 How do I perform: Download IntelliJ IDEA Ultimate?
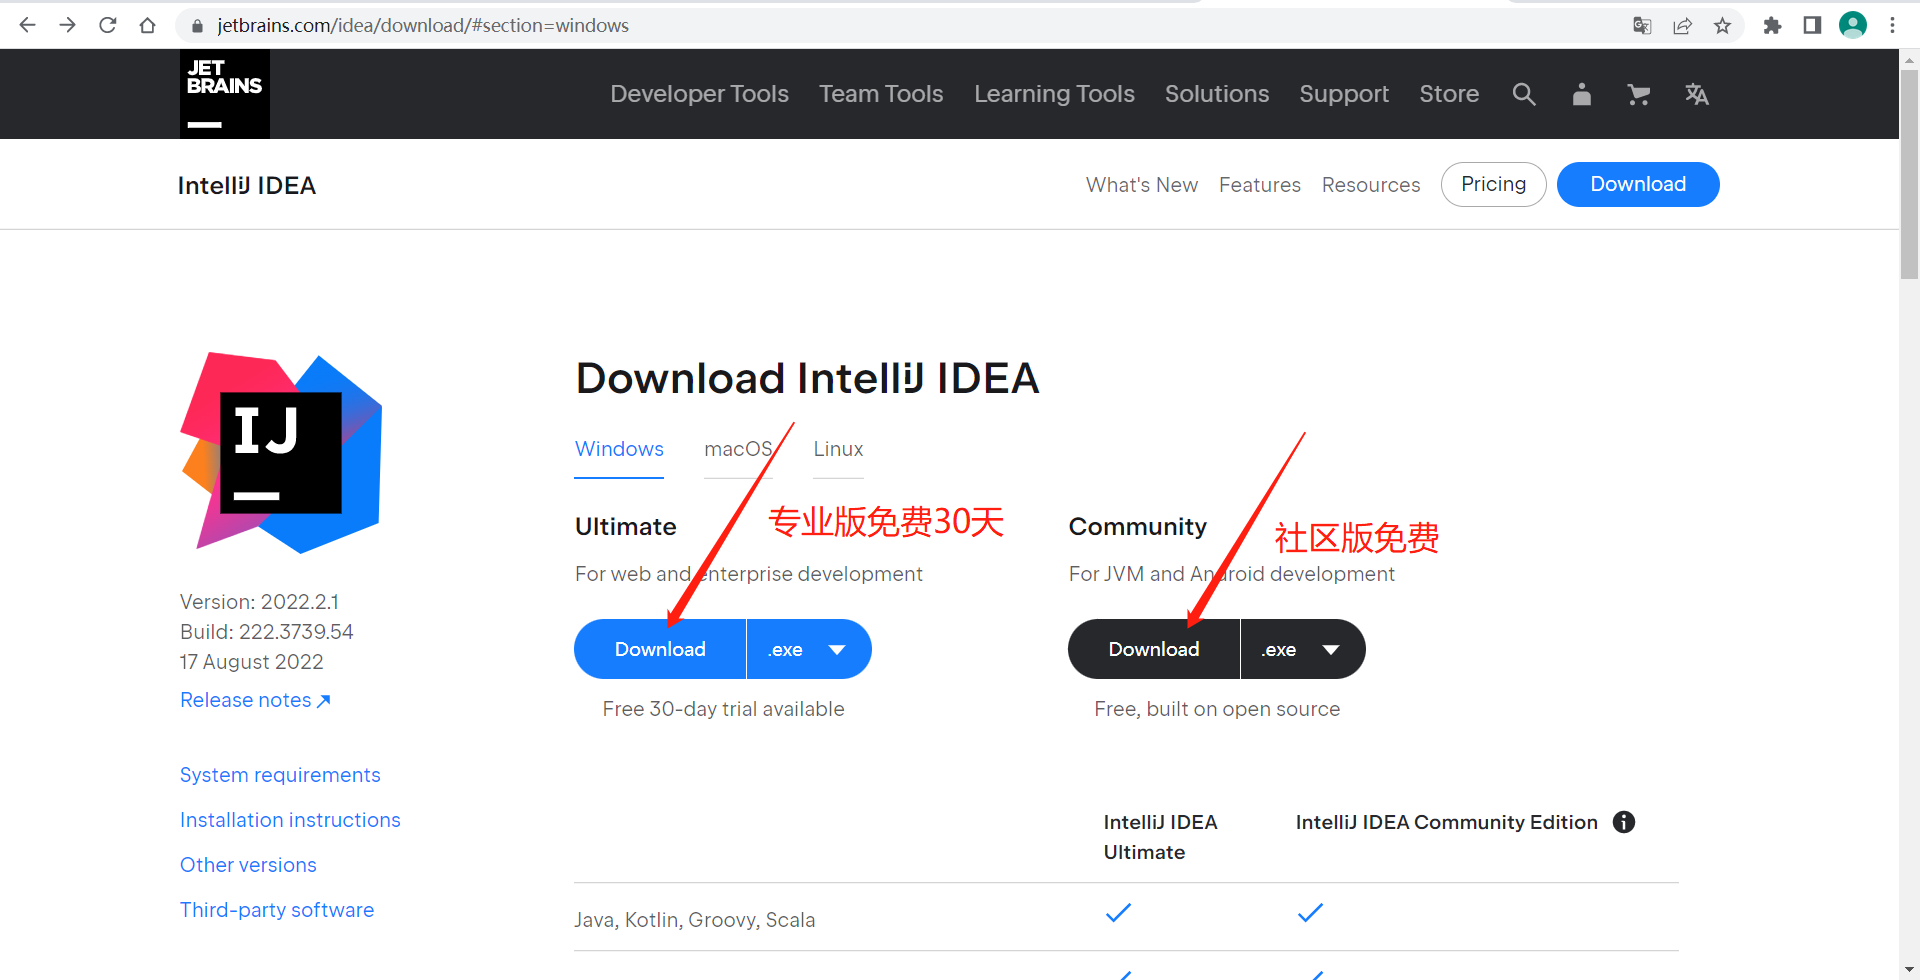(x=660, y=648)
